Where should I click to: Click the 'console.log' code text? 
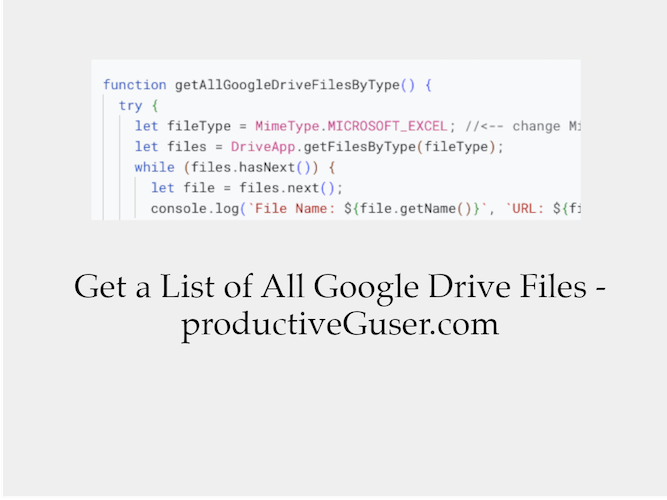coord(195,209)
